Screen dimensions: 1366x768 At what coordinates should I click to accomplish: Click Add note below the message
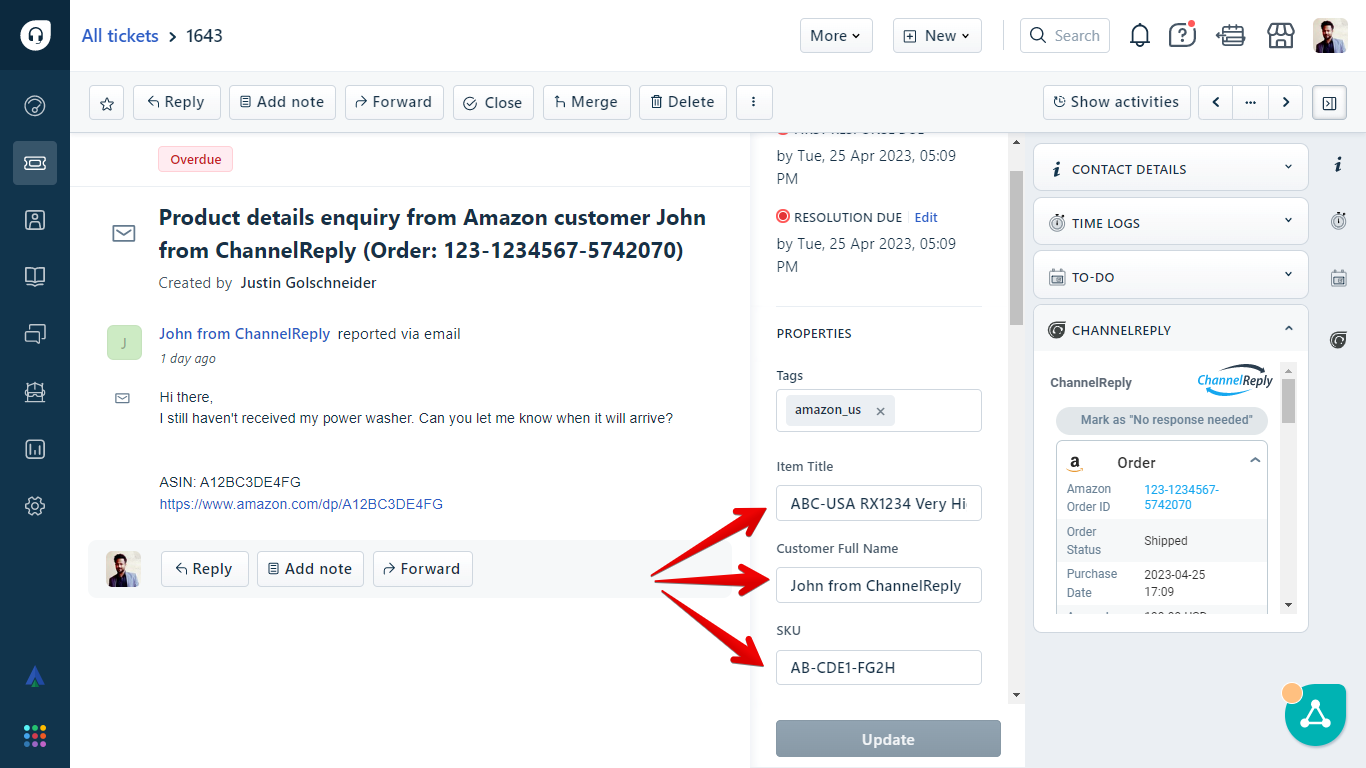point(310,569)
